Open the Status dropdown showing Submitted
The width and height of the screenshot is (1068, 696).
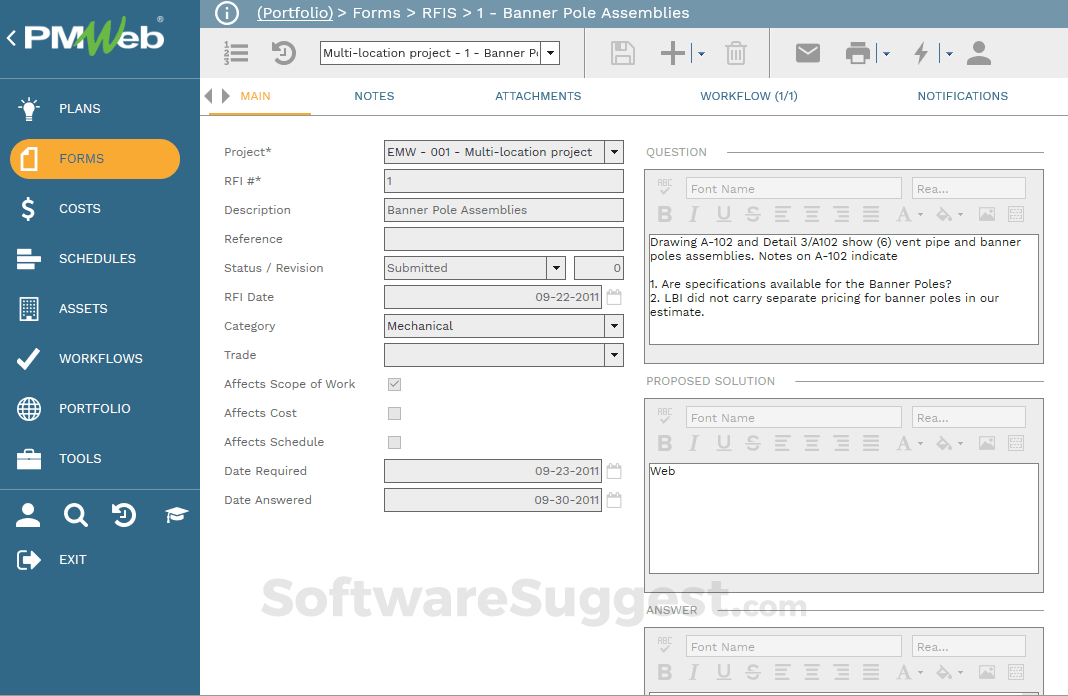pos(555,268)
